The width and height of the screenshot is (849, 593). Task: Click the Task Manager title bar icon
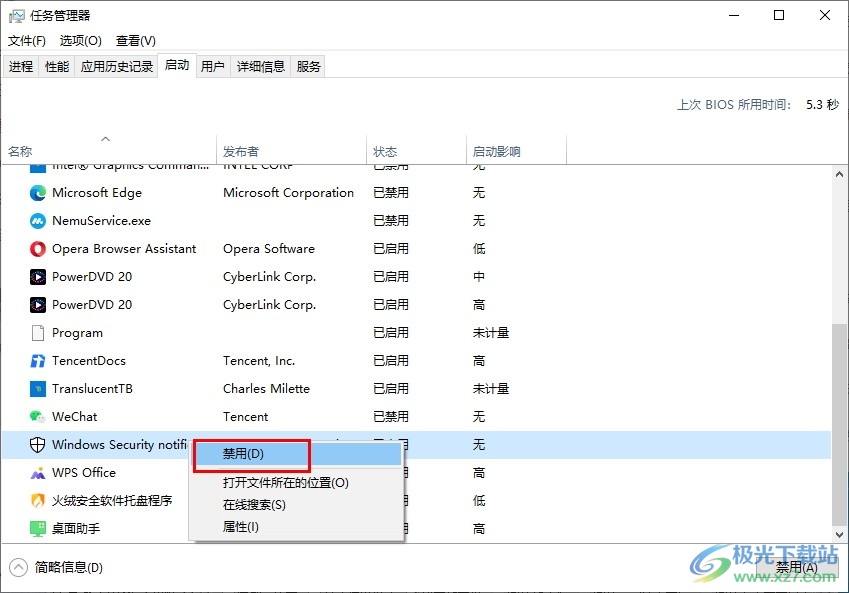click(16, 16)
